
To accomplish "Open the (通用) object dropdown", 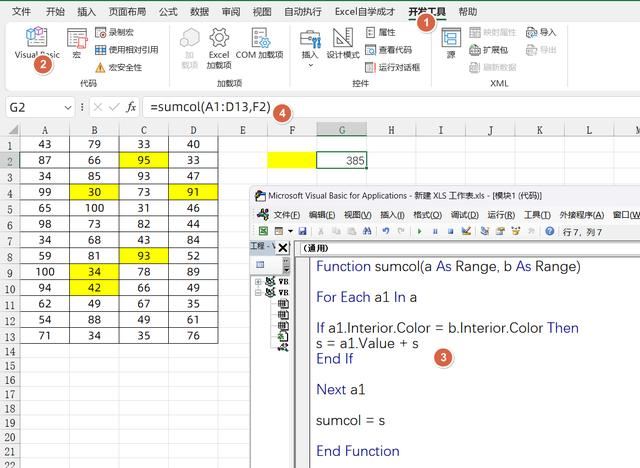I will pos(469,248).
